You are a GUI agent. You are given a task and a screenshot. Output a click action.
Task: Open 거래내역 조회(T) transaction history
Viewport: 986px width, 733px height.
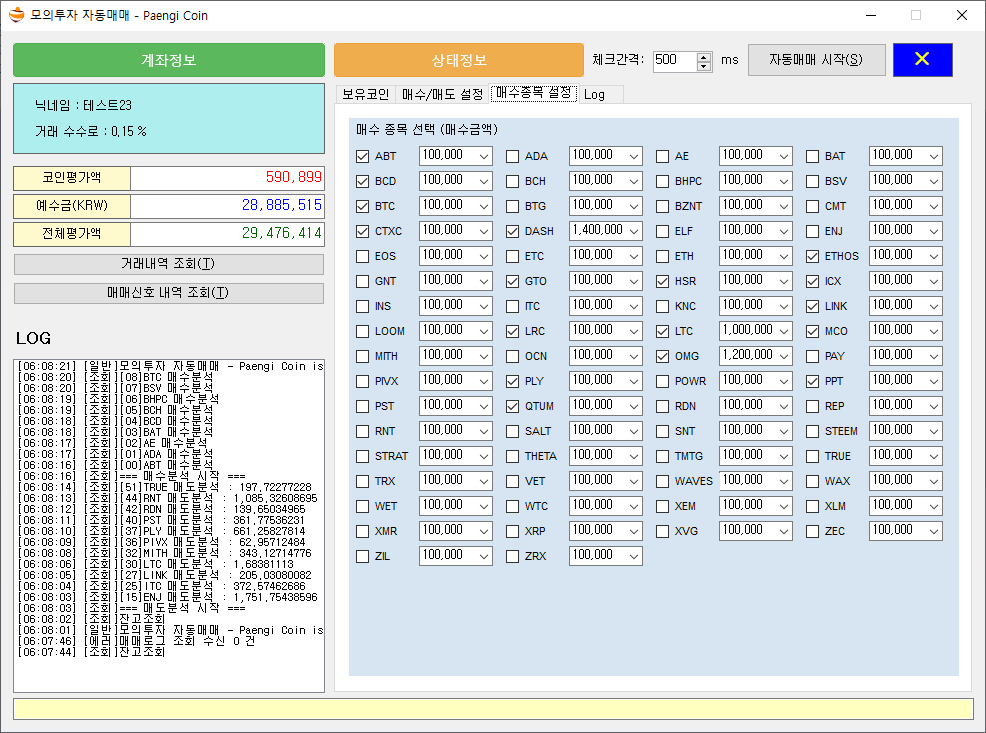point(169,264)
